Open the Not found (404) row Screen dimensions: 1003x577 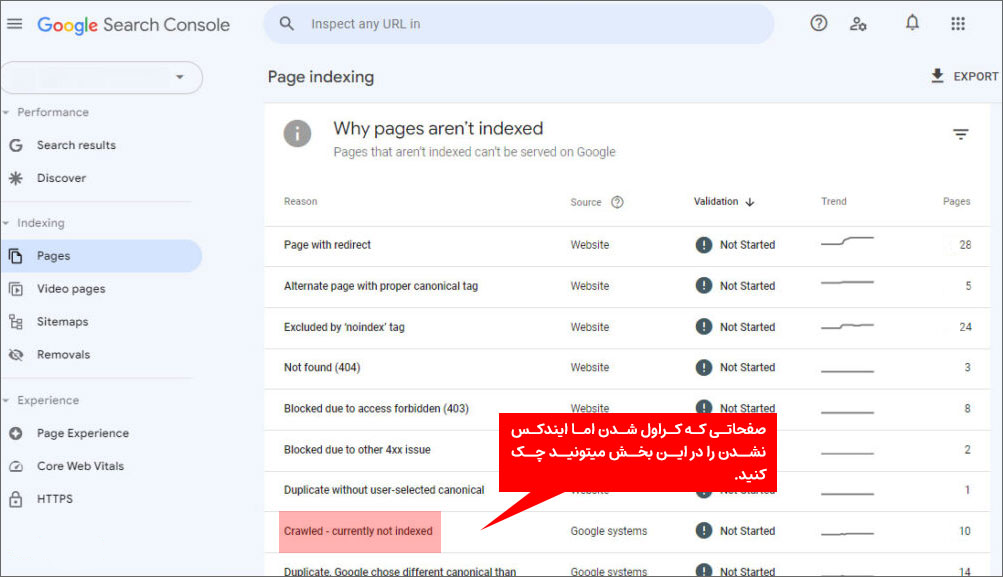628,368
